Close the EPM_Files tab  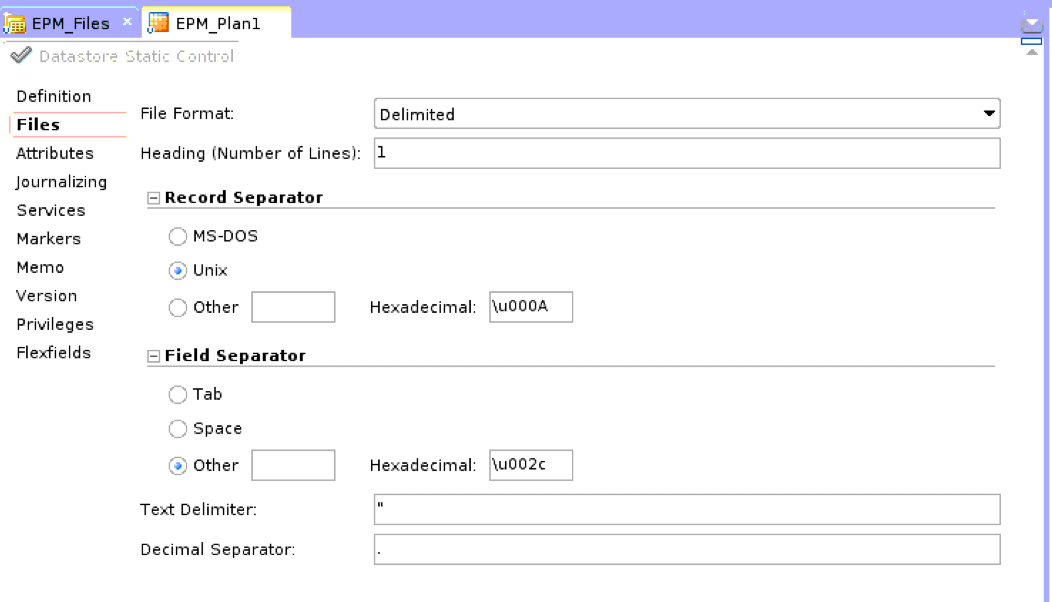tap(127, 22)
